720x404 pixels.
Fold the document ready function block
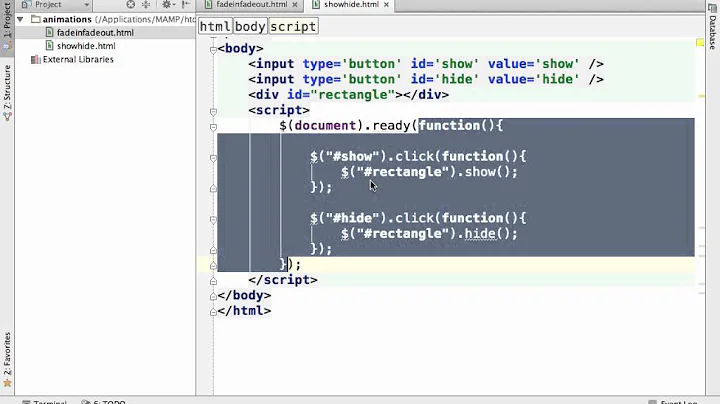coord(213,127)
